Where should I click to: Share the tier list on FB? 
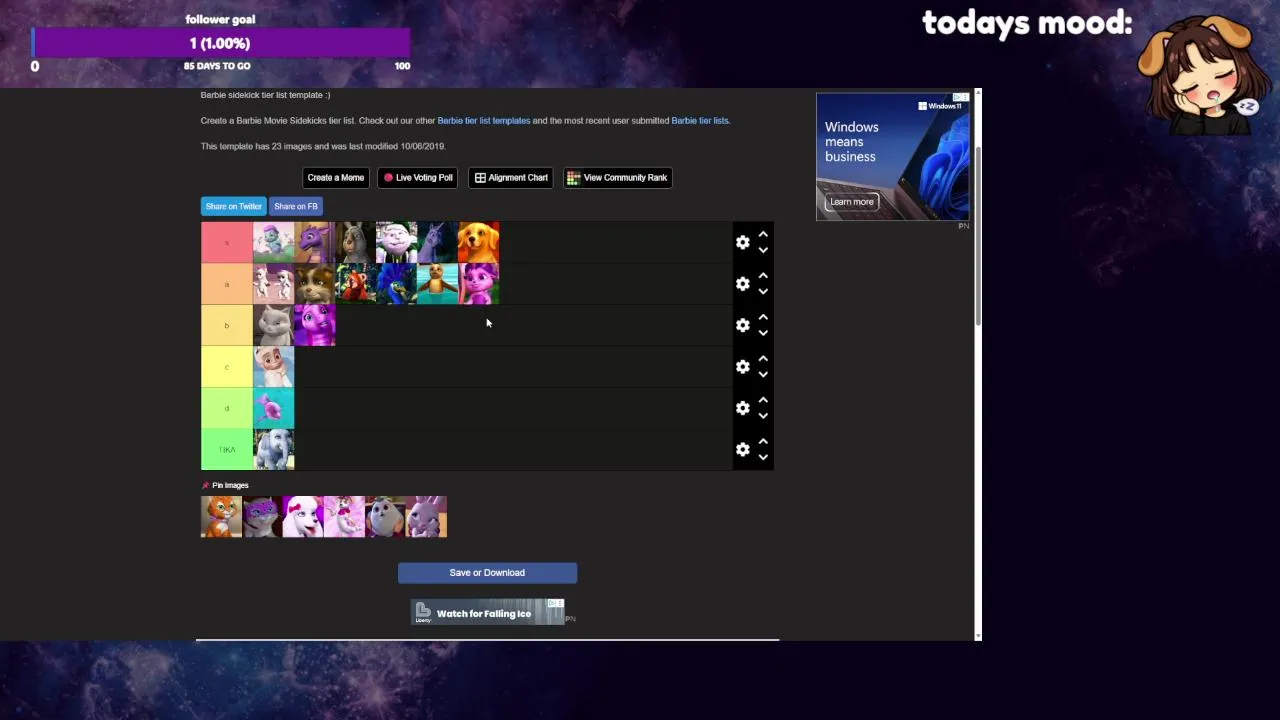point(296,206)
